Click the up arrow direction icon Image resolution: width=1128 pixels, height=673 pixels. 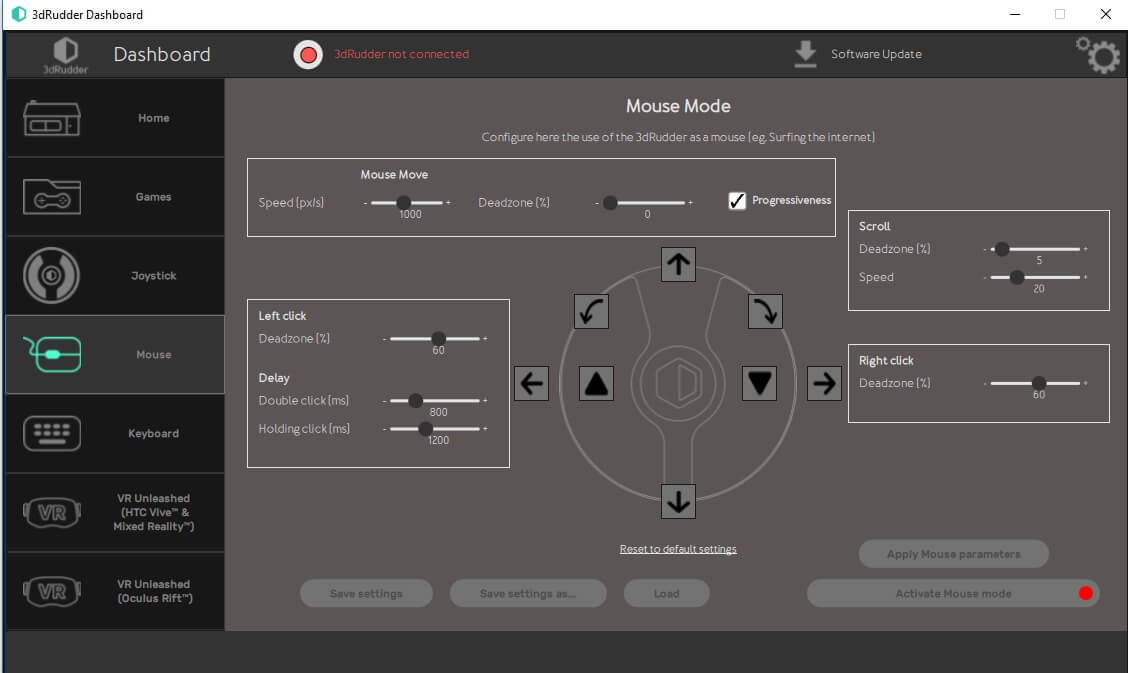coord(678,264)
